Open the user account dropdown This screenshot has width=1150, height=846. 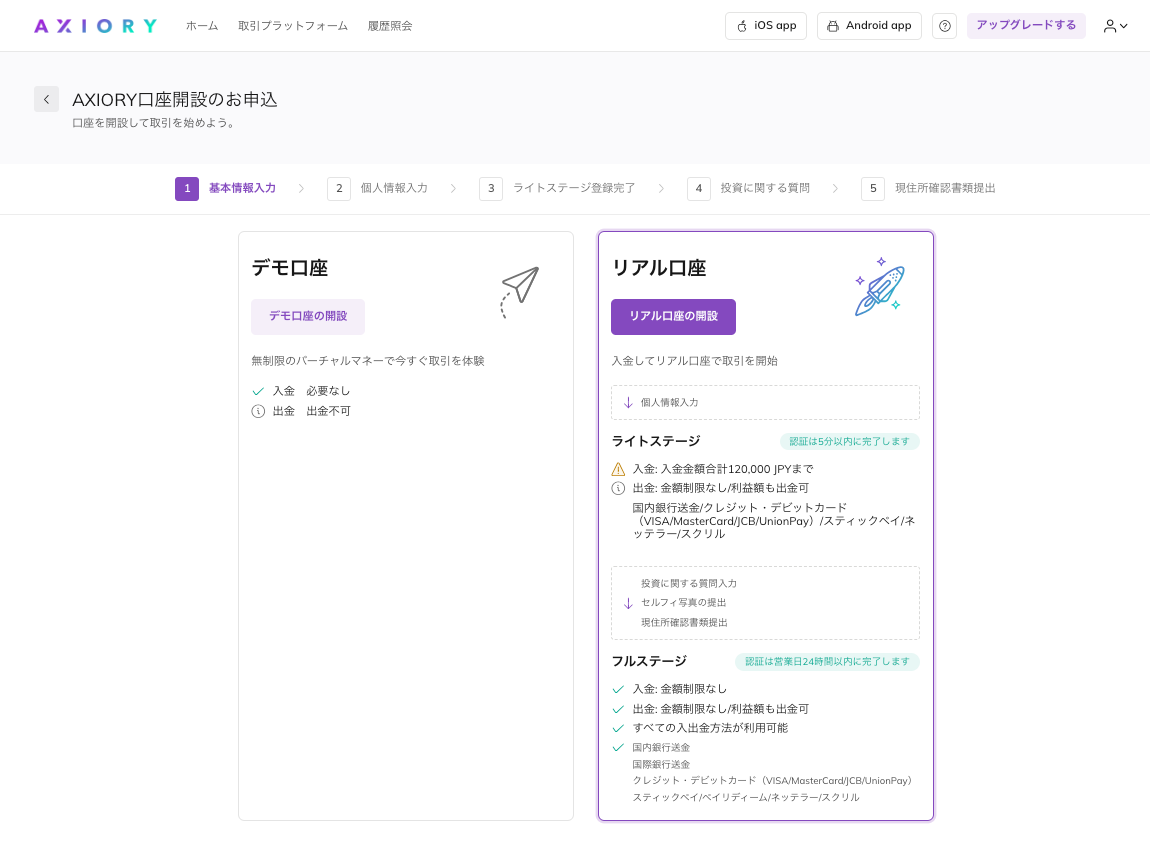click(1115, 26)
